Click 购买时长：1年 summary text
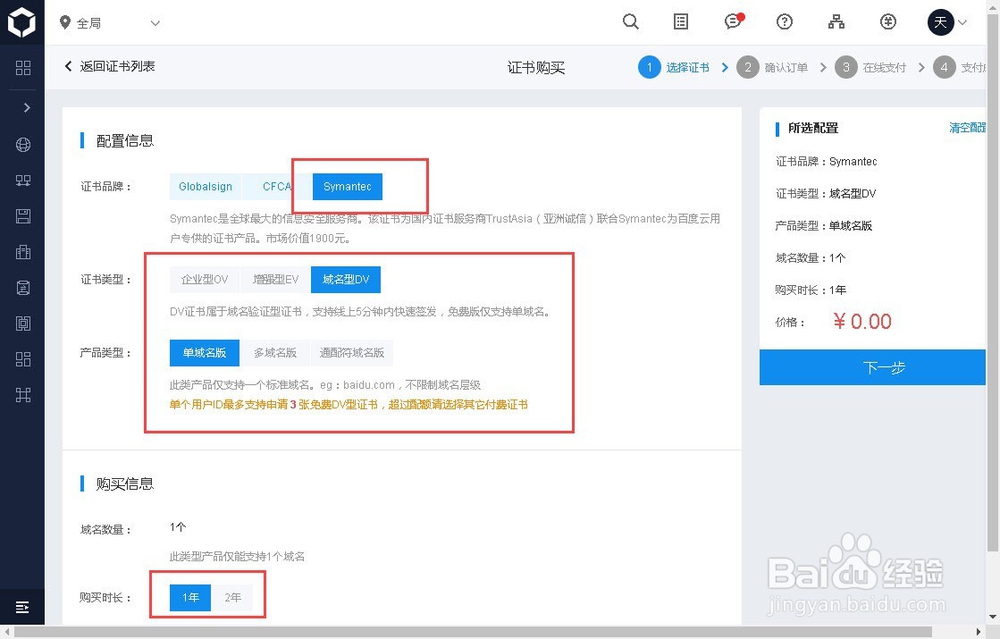 click(810, 290)
